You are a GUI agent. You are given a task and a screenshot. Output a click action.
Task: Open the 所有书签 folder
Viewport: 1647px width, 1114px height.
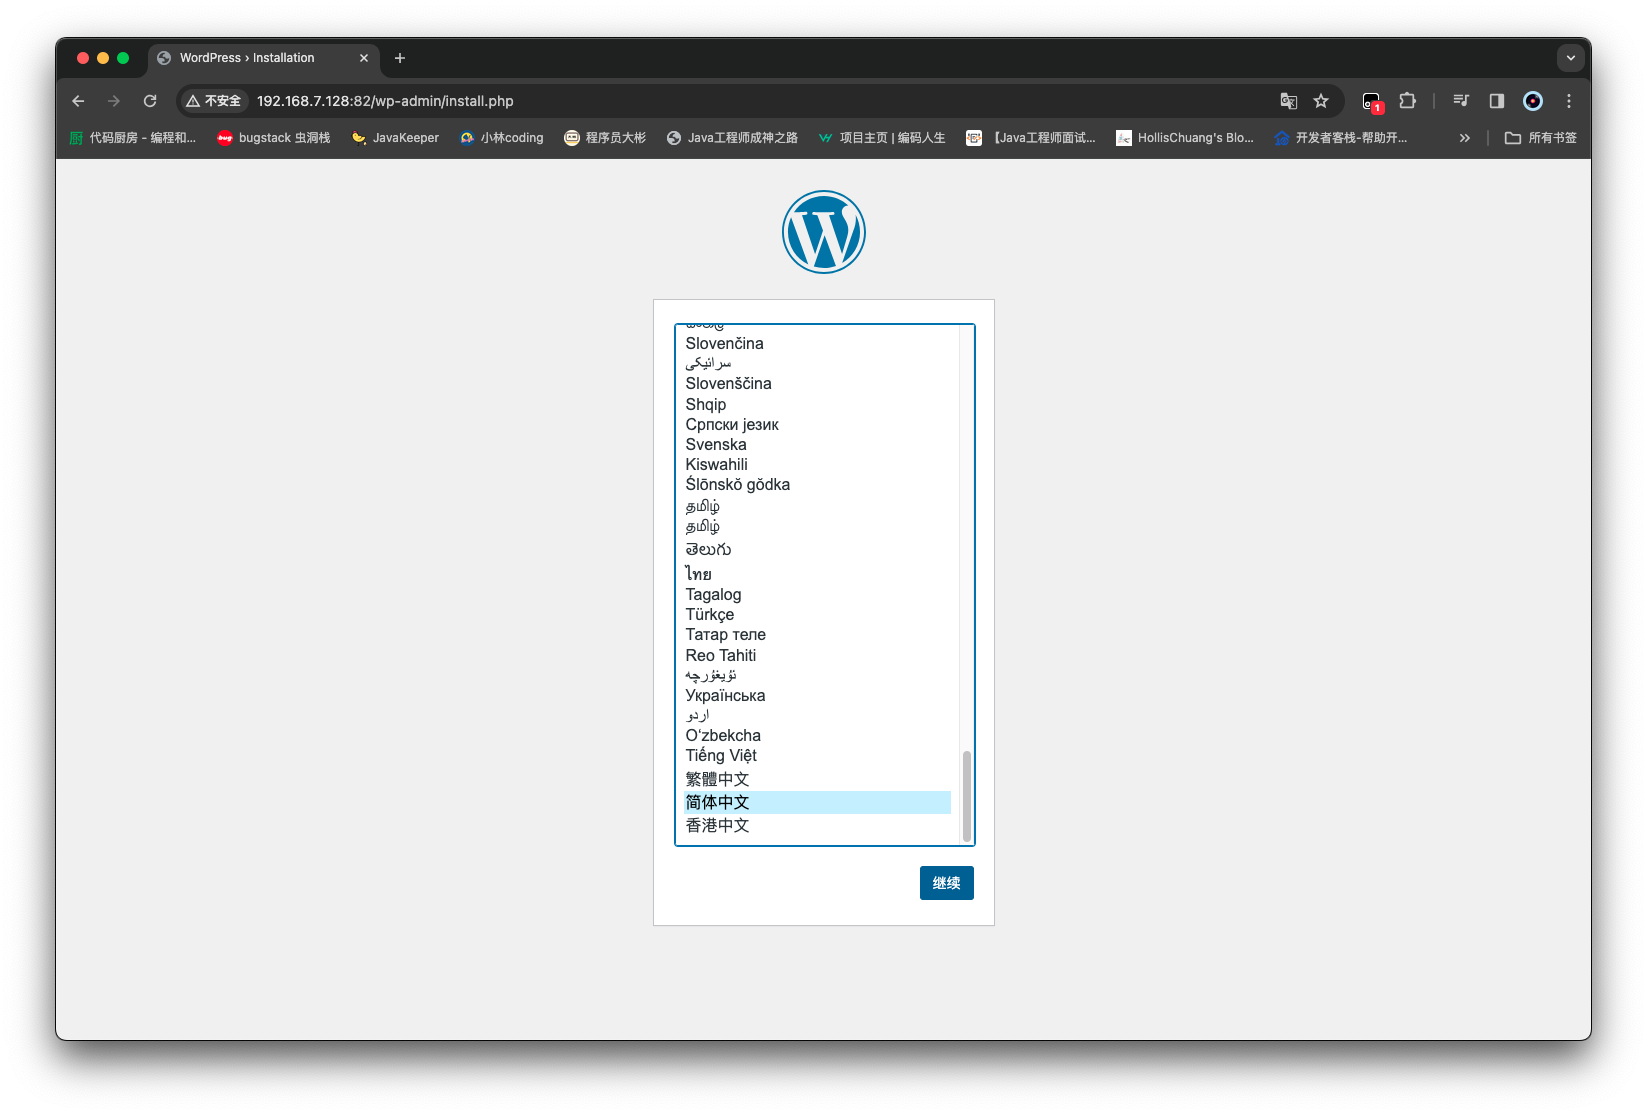click(1541, 138)
